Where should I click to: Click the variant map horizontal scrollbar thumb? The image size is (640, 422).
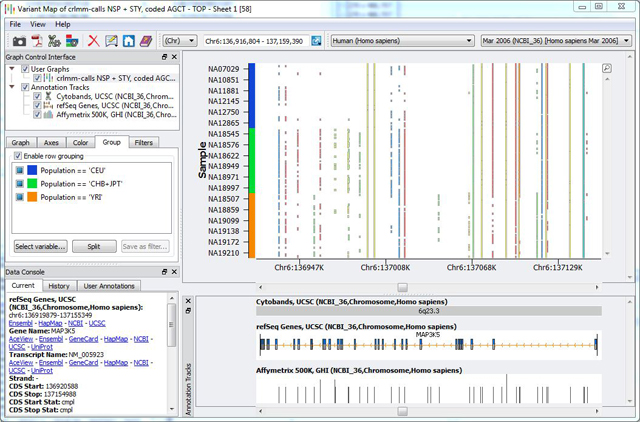402,287
